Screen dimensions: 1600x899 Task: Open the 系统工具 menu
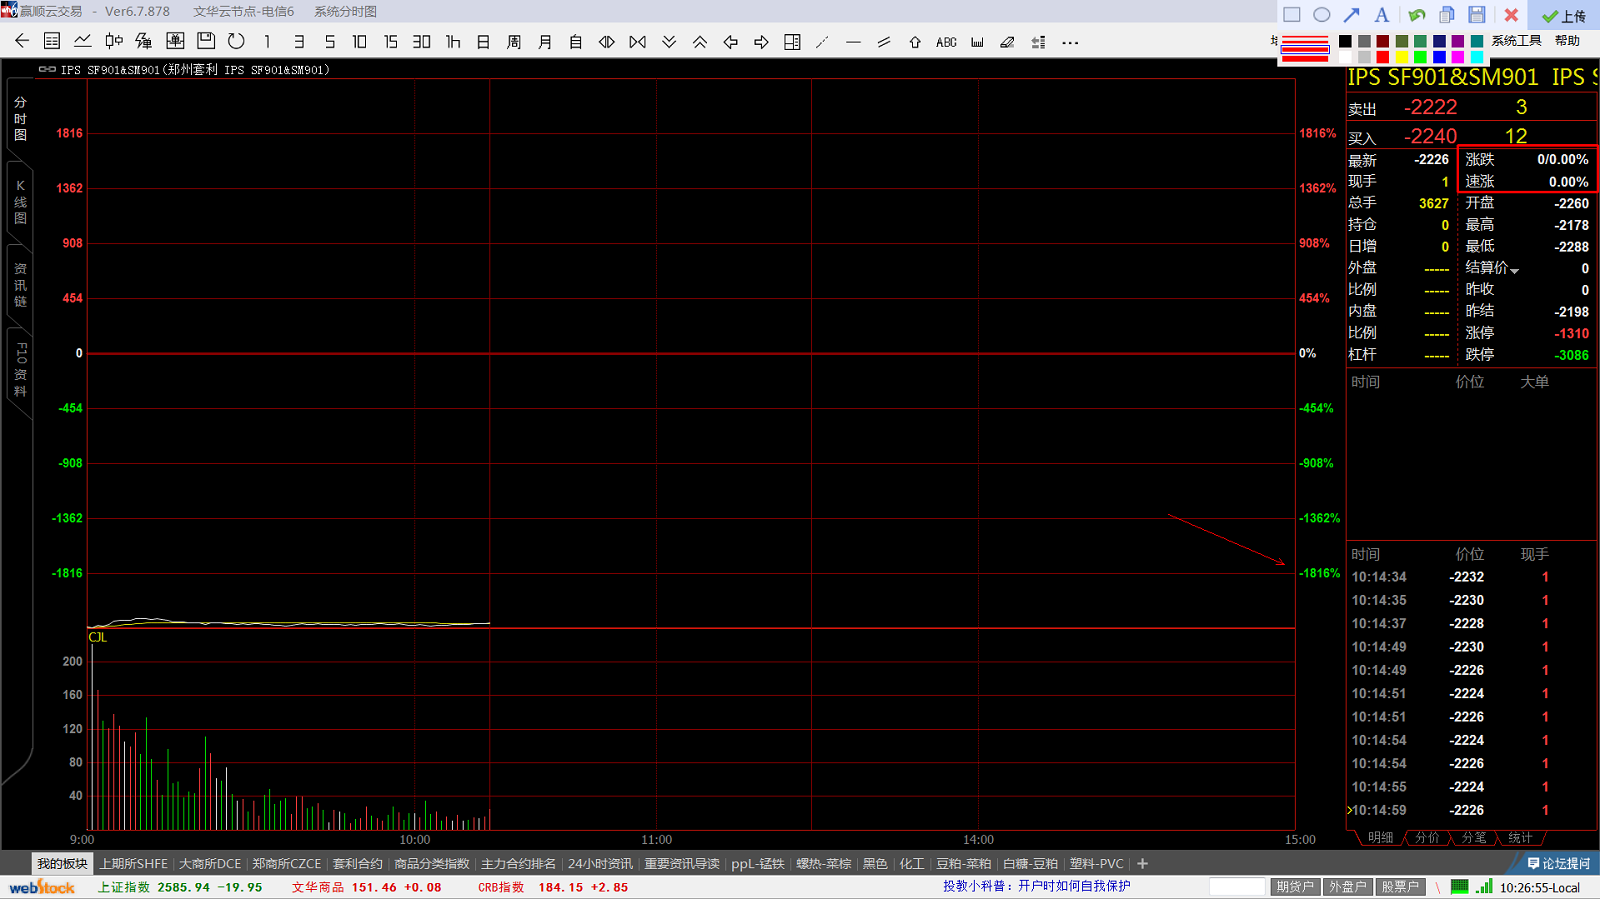click(x=1516, y=41)
